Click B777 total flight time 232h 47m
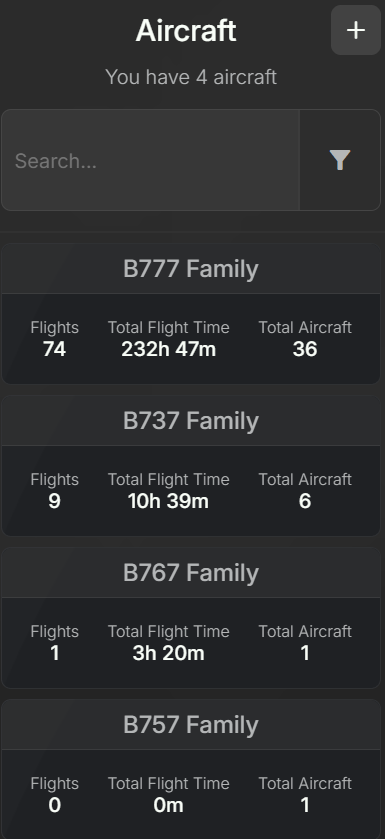The height and width of the screenshot is (839, 385). 168,349
